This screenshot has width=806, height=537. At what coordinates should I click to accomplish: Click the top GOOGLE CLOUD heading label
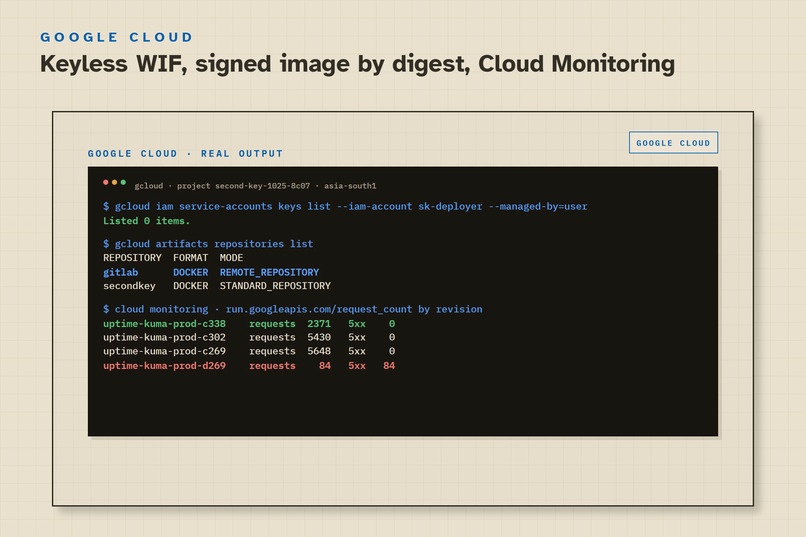pyautogui.click(x=116, y=38)
